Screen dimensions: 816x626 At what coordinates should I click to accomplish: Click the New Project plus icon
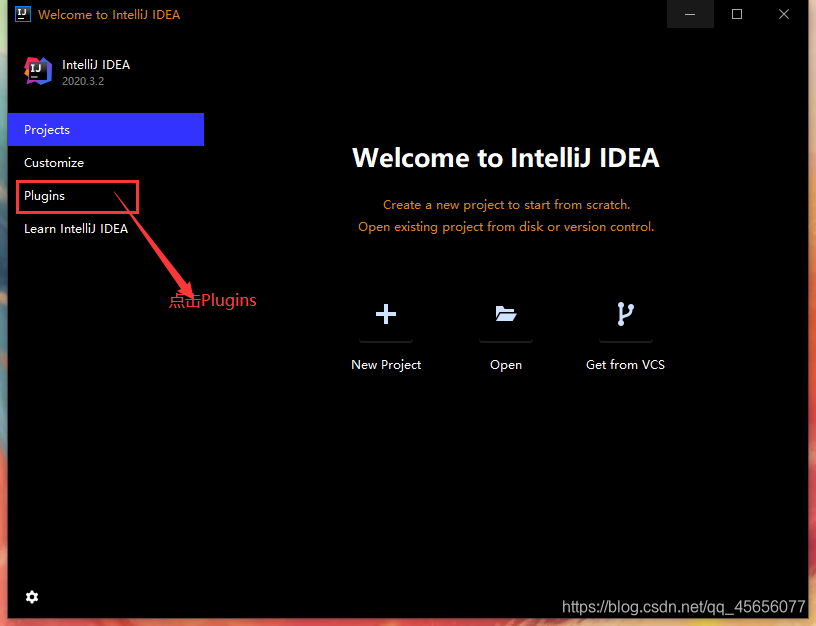pyautogui.click(x=386, y=314)
